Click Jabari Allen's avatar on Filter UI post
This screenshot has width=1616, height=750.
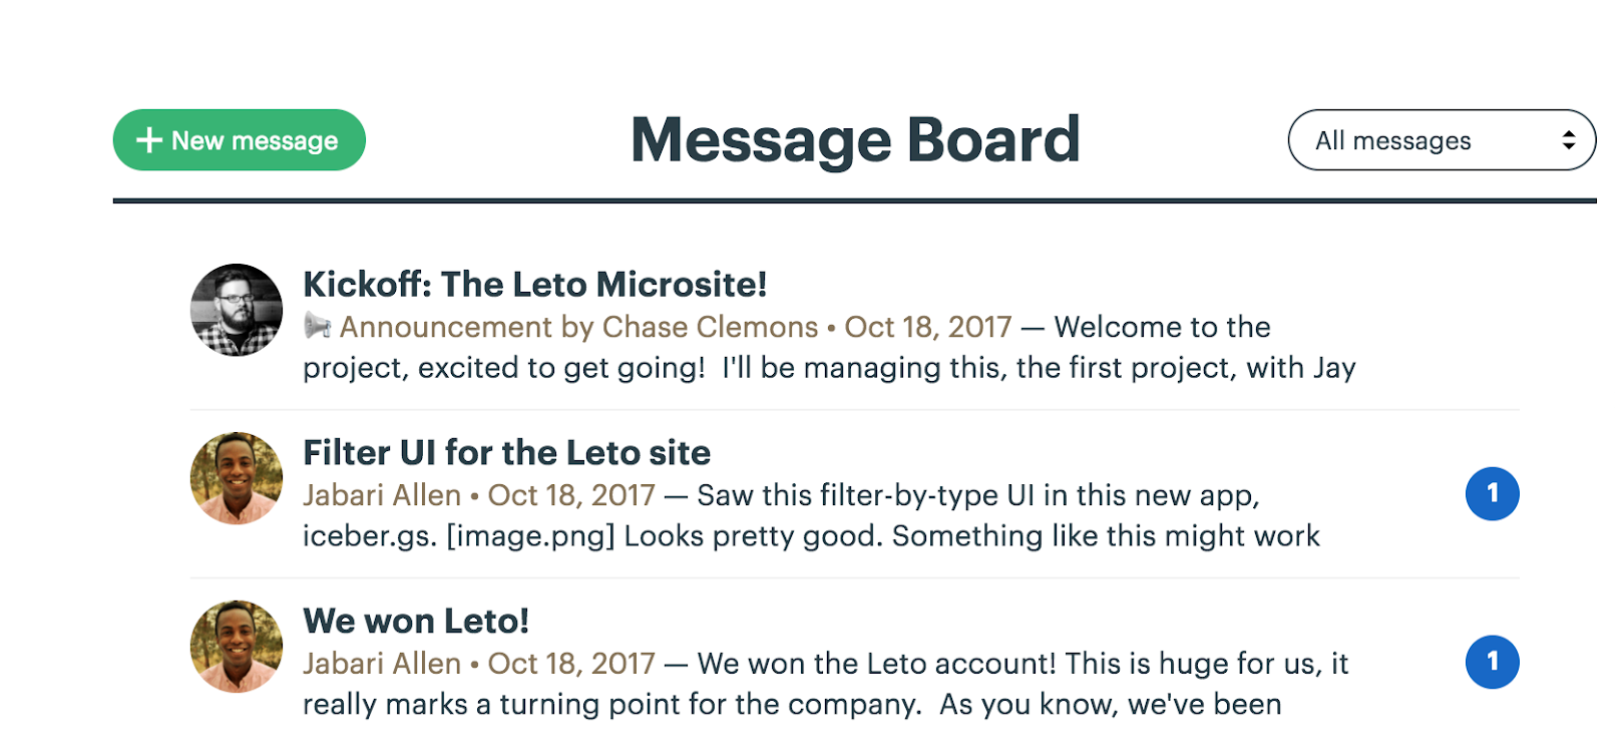(x=237, y=478)
